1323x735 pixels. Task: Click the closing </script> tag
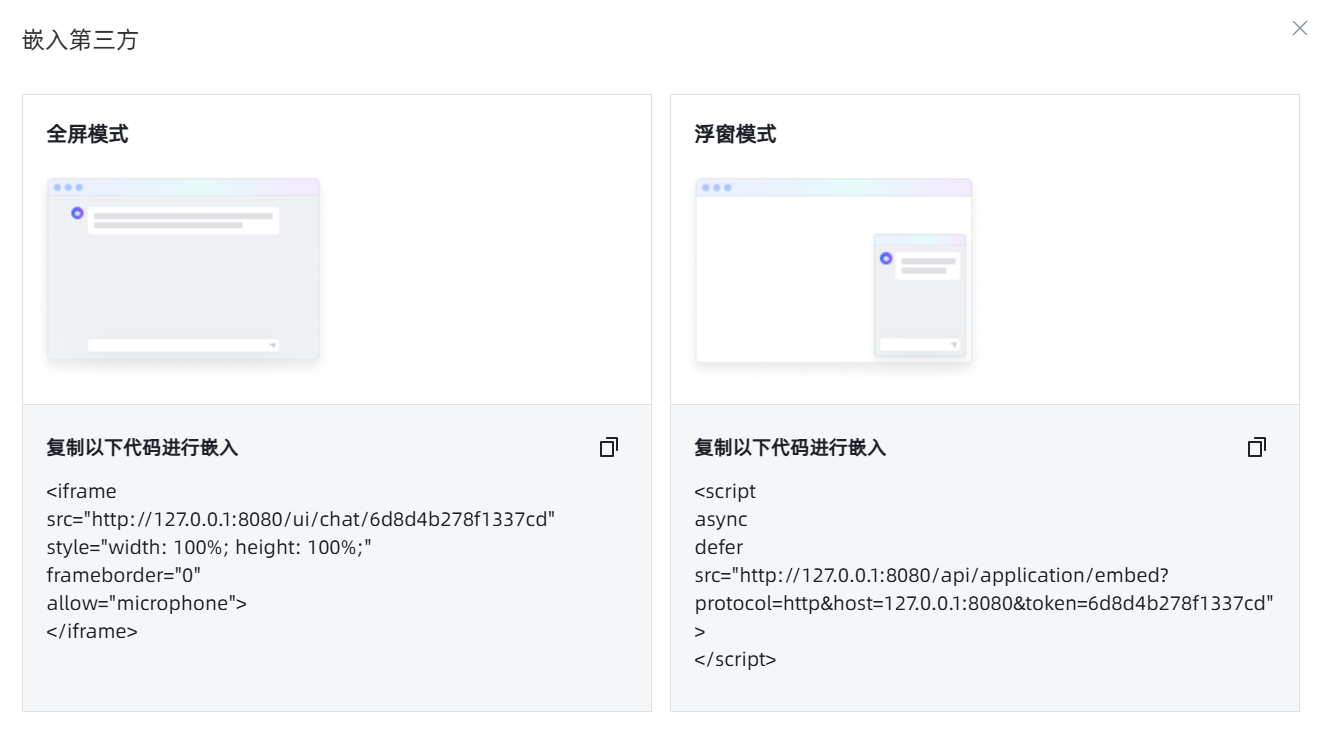735,659
